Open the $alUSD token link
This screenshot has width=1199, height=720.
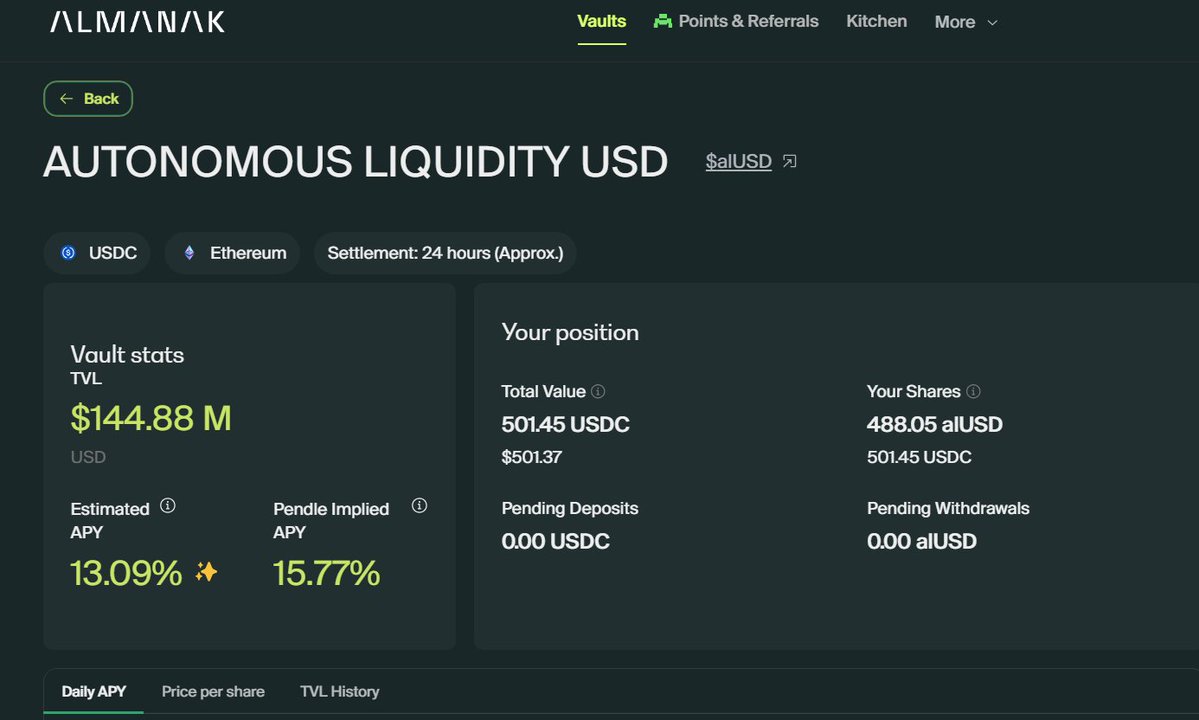click(738, 161)
